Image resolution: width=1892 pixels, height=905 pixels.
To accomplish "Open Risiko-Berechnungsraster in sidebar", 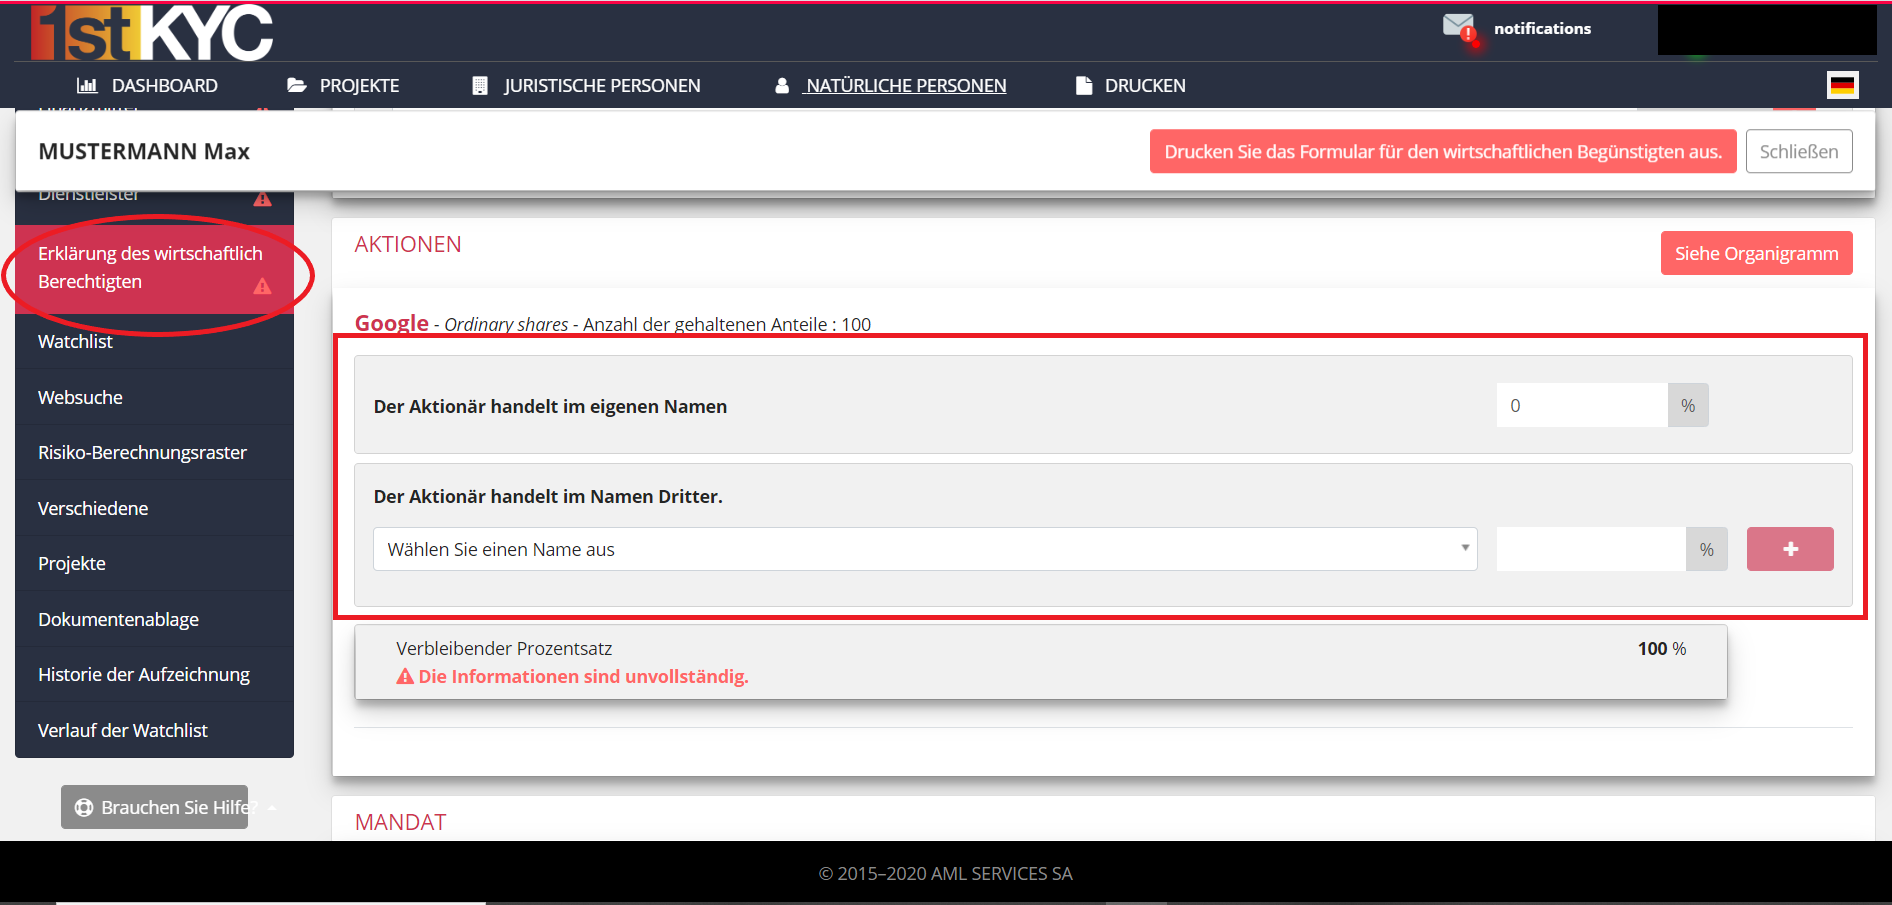I will 154,452.
